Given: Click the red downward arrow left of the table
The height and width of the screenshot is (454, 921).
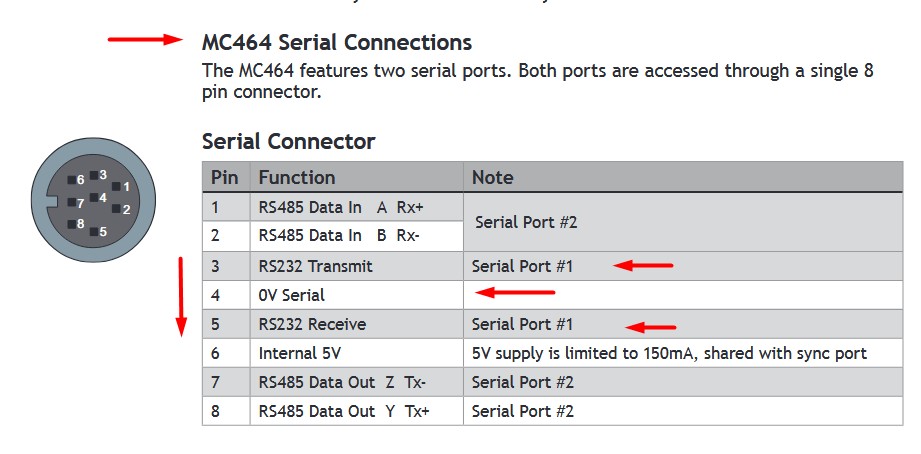Looking at the screenshot, I should pos(181,296).
